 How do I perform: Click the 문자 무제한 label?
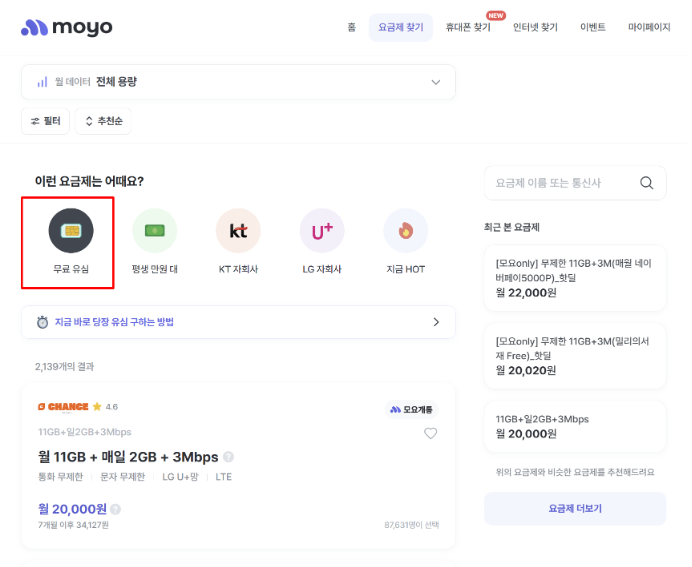click(123, 477)
